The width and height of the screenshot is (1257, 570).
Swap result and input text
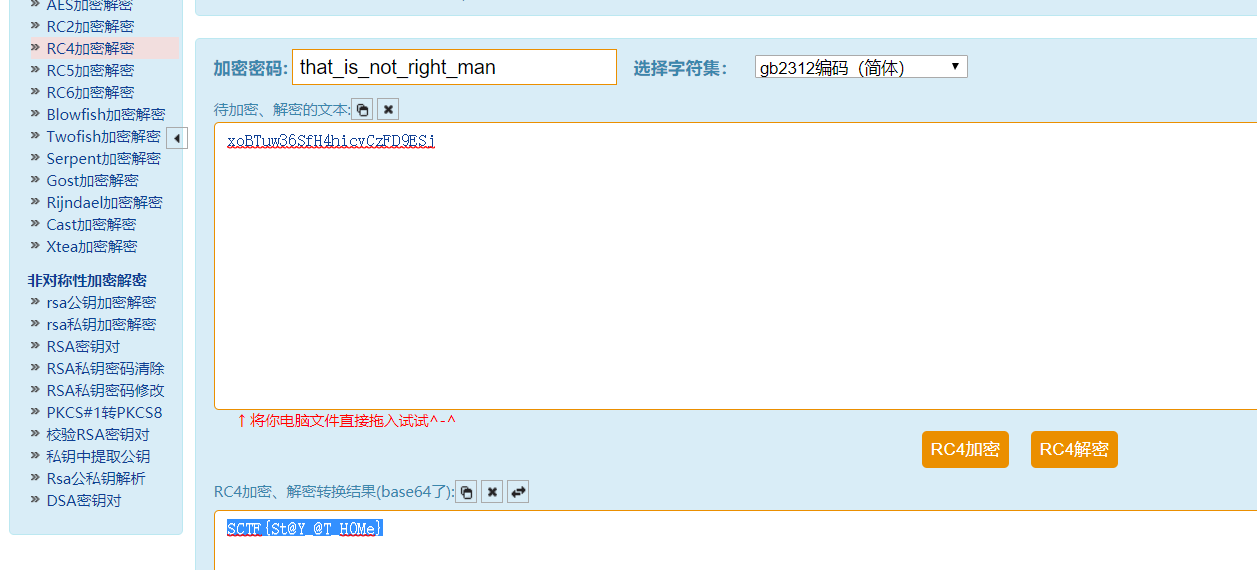click(518, 492)
